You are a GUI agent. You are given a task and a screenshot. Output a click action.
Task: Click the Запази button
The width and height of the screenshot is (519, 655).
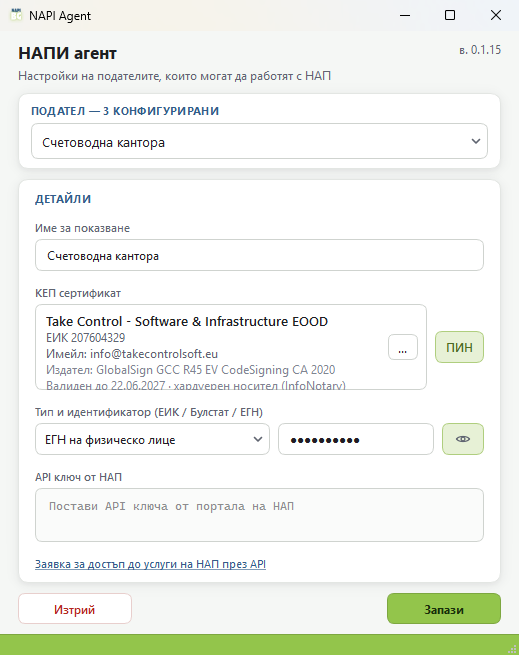444,609
